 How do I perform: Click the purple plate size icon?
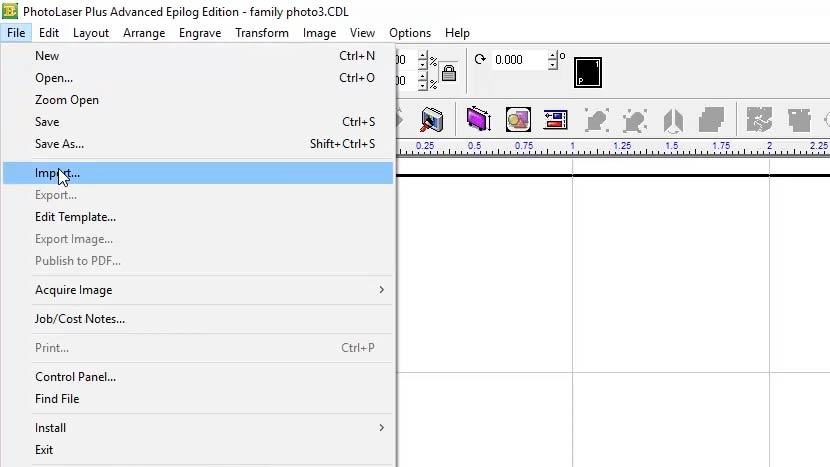[x=479, y=121]
